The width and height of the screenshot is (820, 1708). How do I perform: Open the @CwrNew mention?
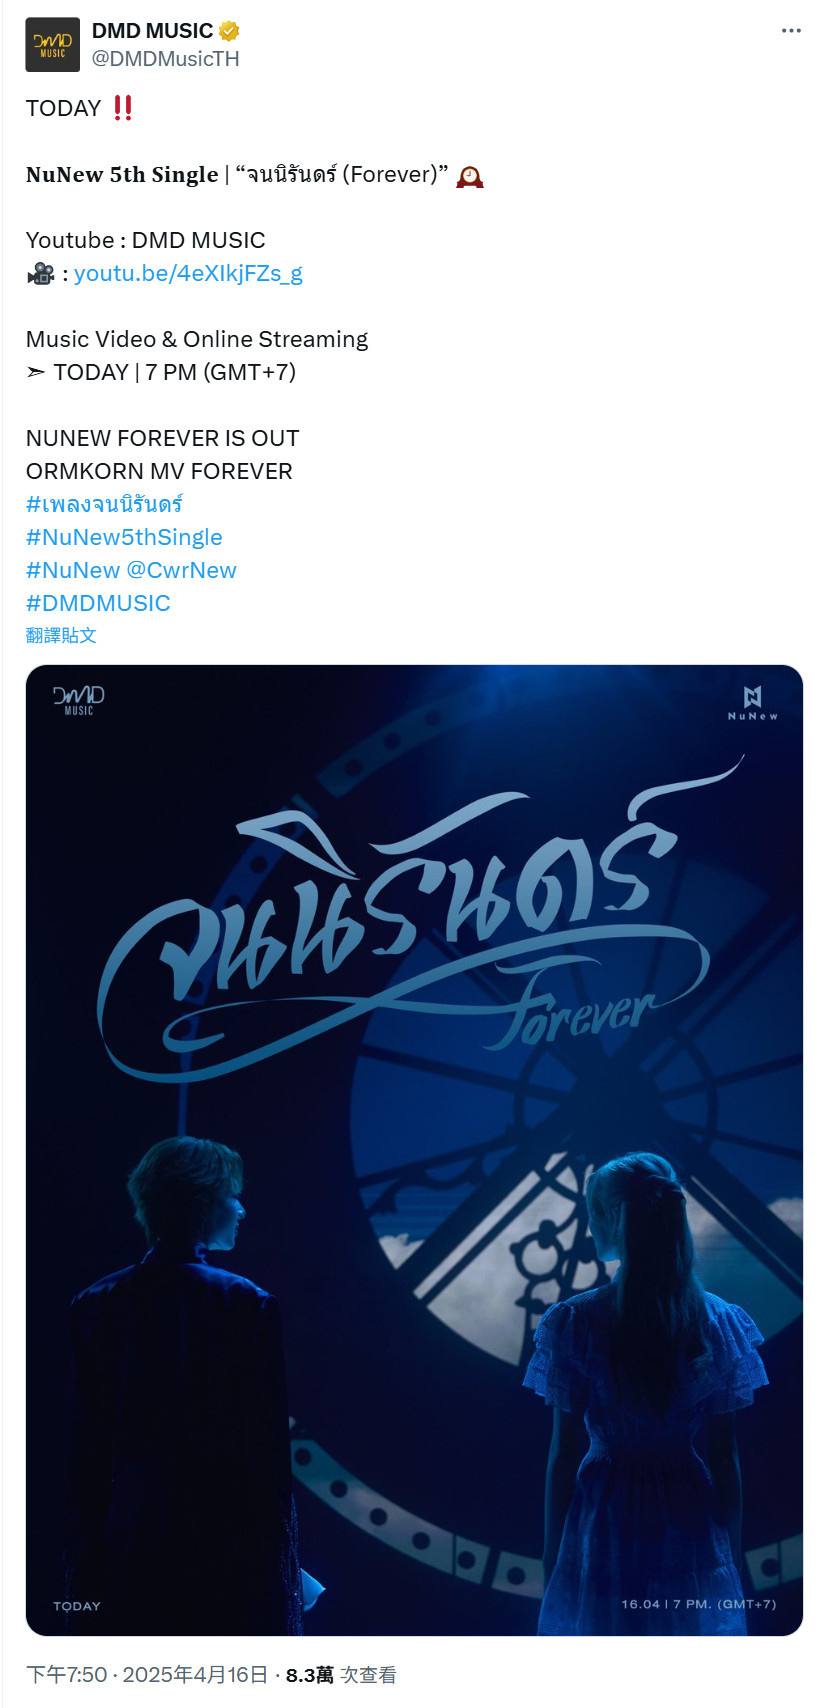pyautogui.click(x=181, y=570)
